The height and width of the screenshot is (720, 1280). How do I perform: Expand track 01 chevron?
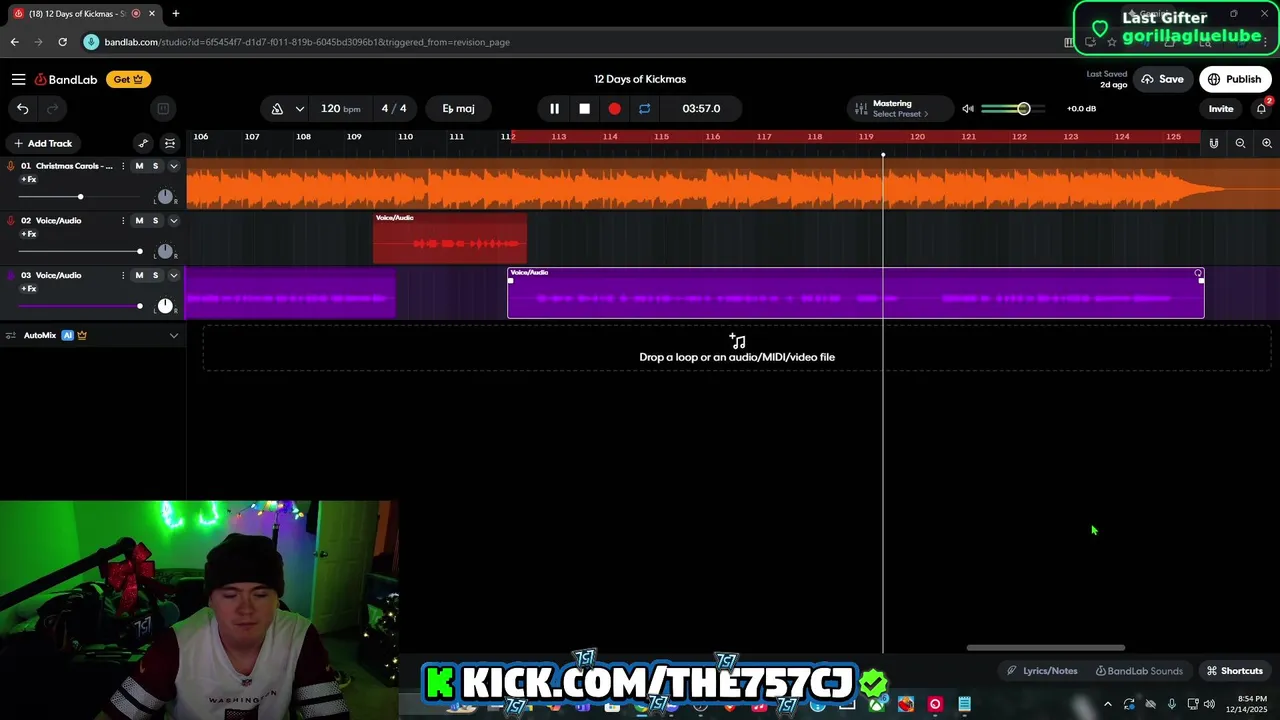coord(173,166)
